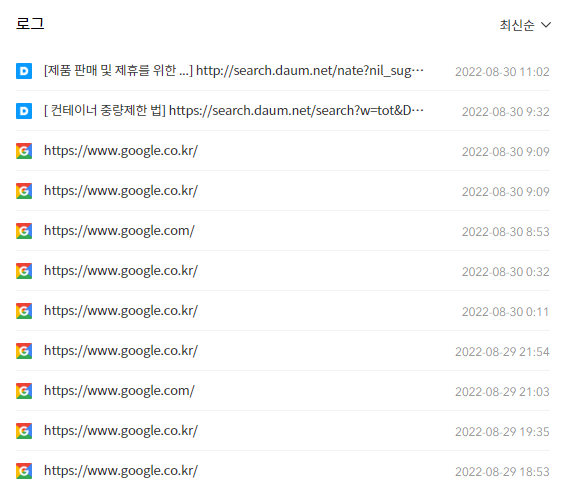Image resolution: width=572 pixels, height=488 pixels.
Task: Click the timestamp 2022-08-30 9:32
Action: tap(506, 112)
